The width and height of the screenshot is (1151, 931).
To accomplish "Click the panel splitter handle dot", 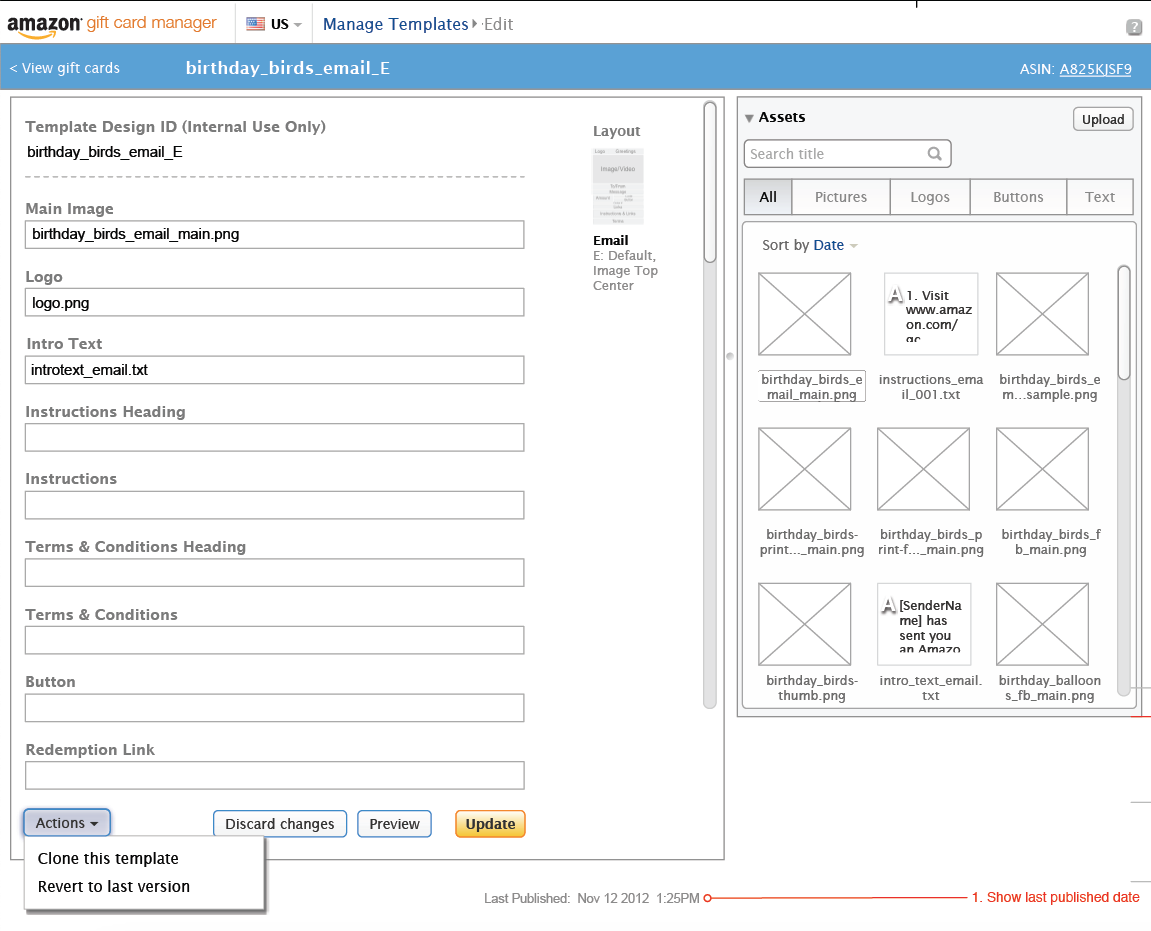I will point(730,356).
